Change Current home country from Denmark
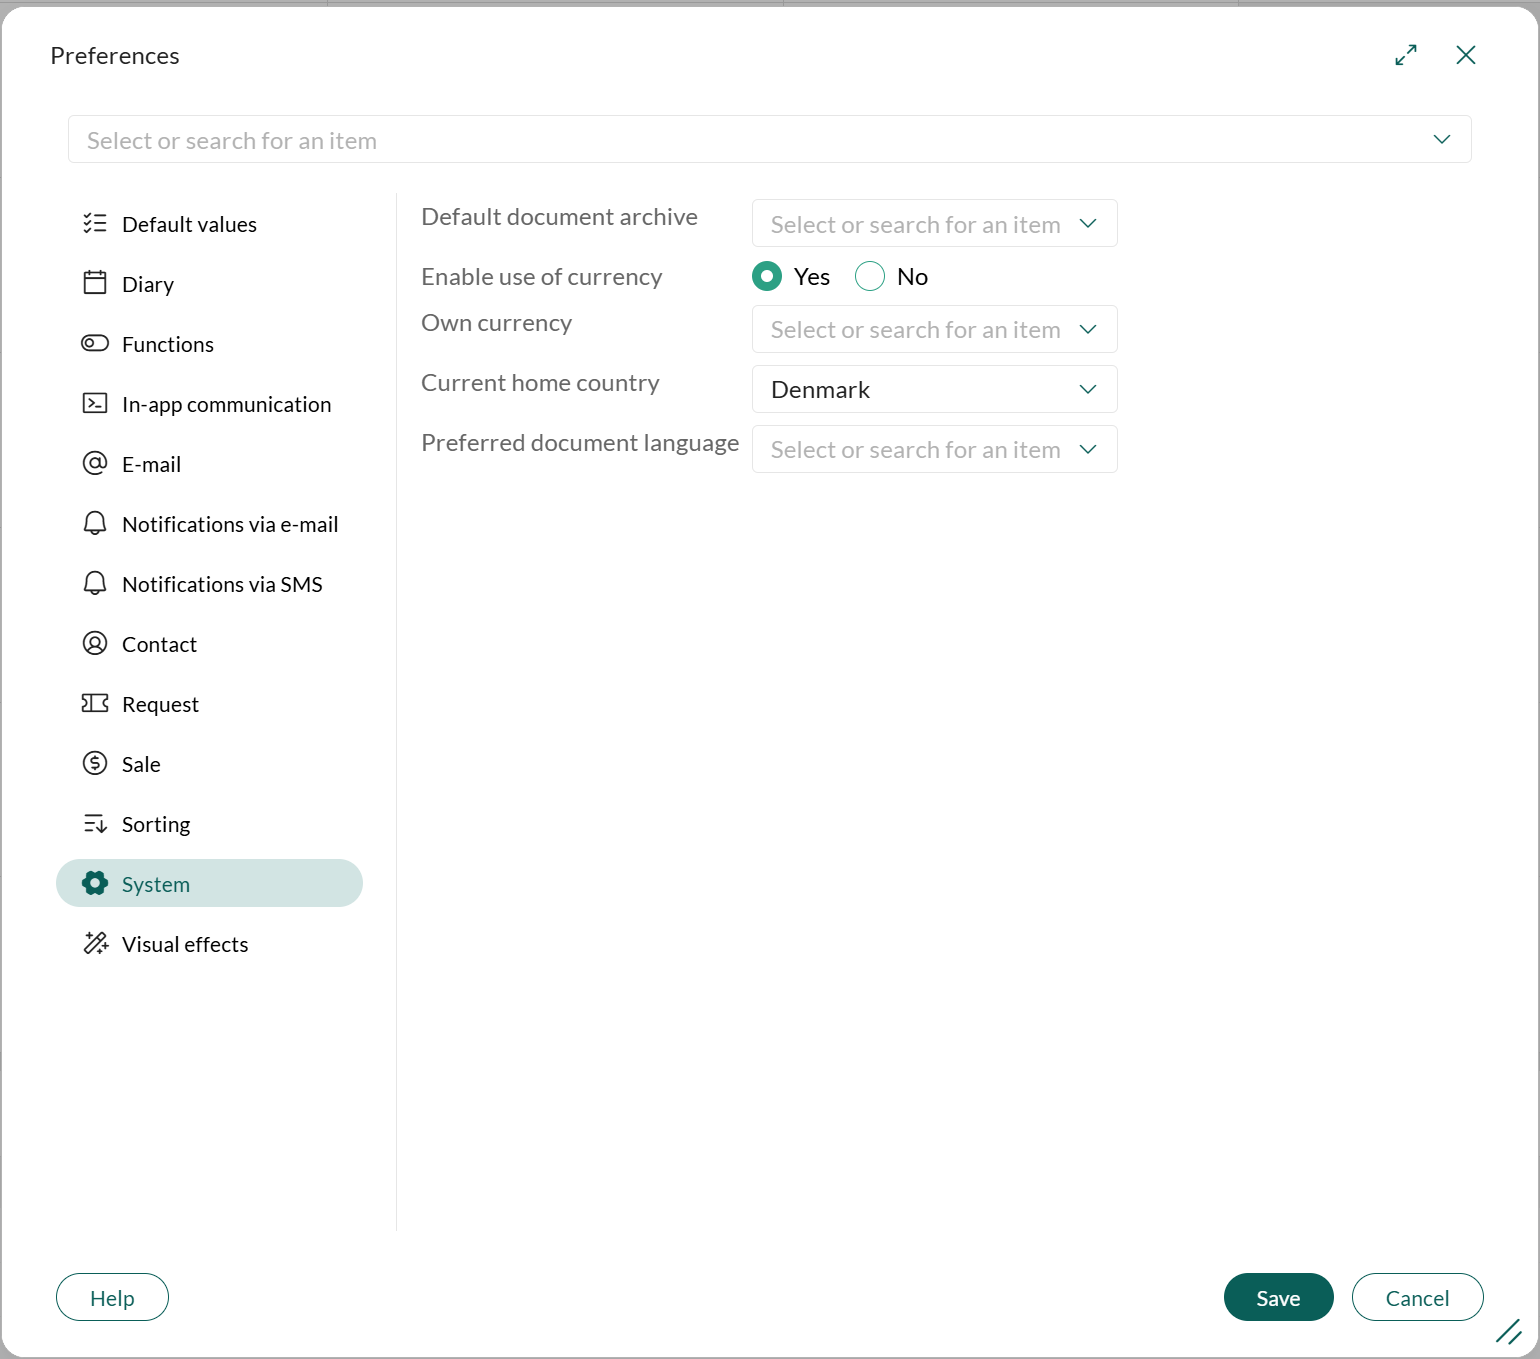This screenshot has height=1359, width=1540. (934, 389)
